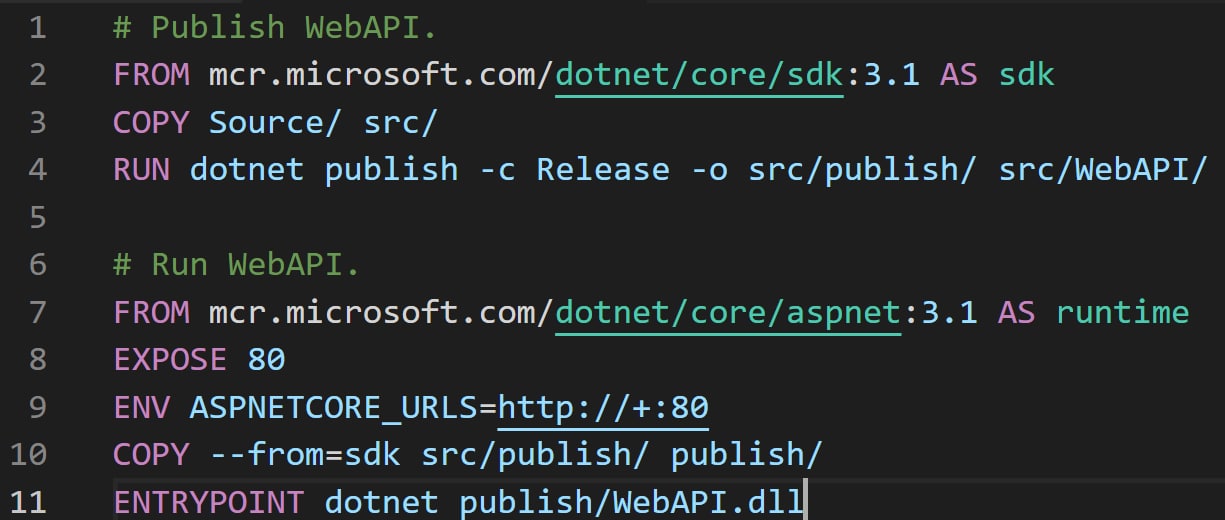Click 'publish/WebAPI.dll' on the last line

[x=632, y=502]
